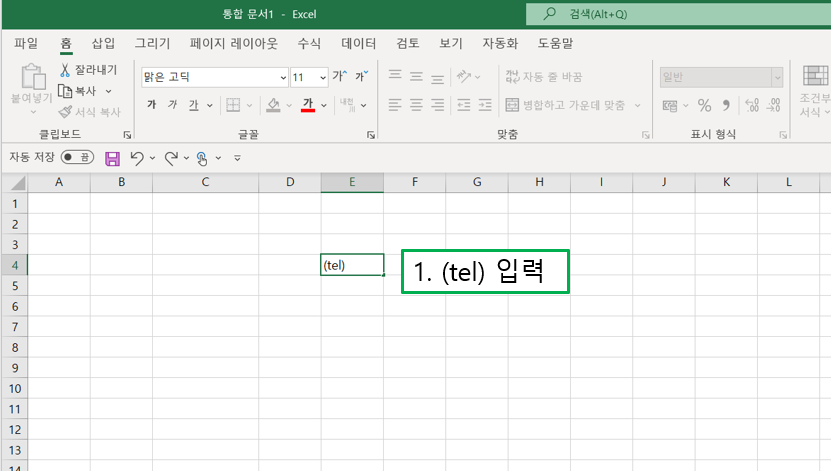Align text right
The image size is (831, 471).
pyautogui.click(x=437, y=105)
